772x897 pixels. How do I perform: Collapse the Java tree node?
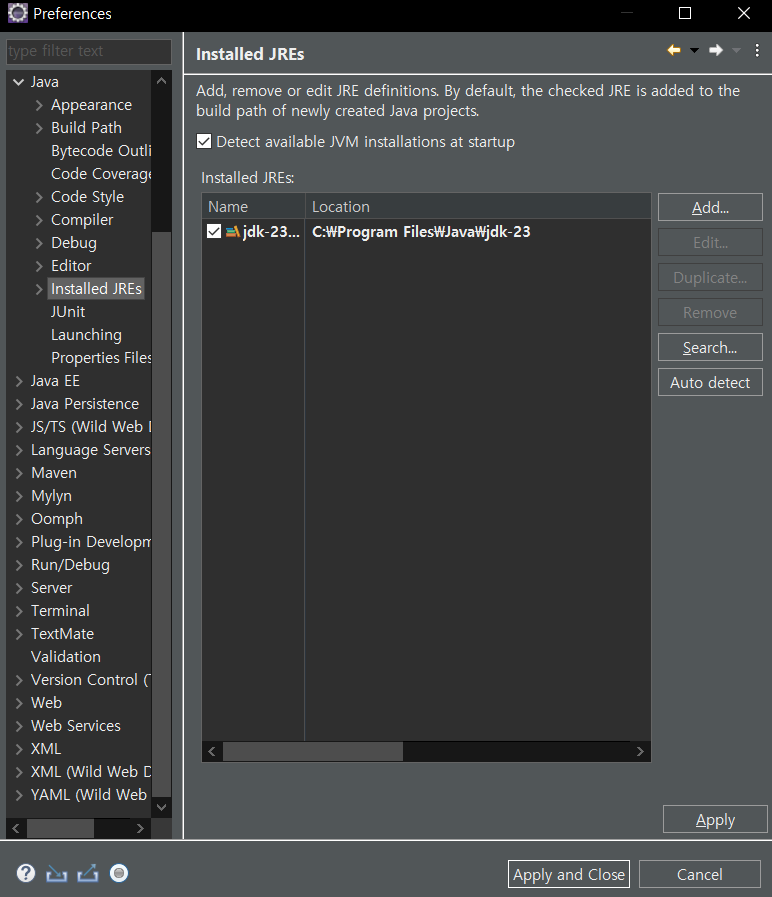point(19,82)
